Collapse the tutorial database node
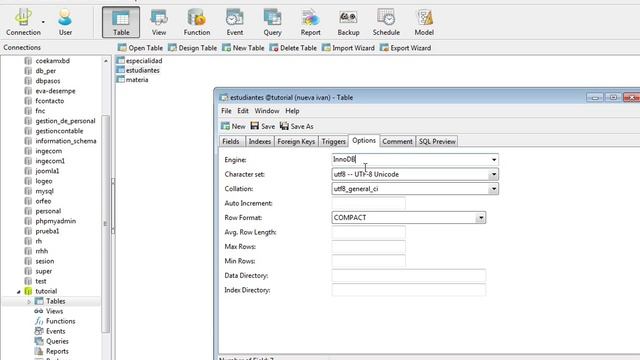This screenshot has height=360, width=640. [x=19, y=291]
